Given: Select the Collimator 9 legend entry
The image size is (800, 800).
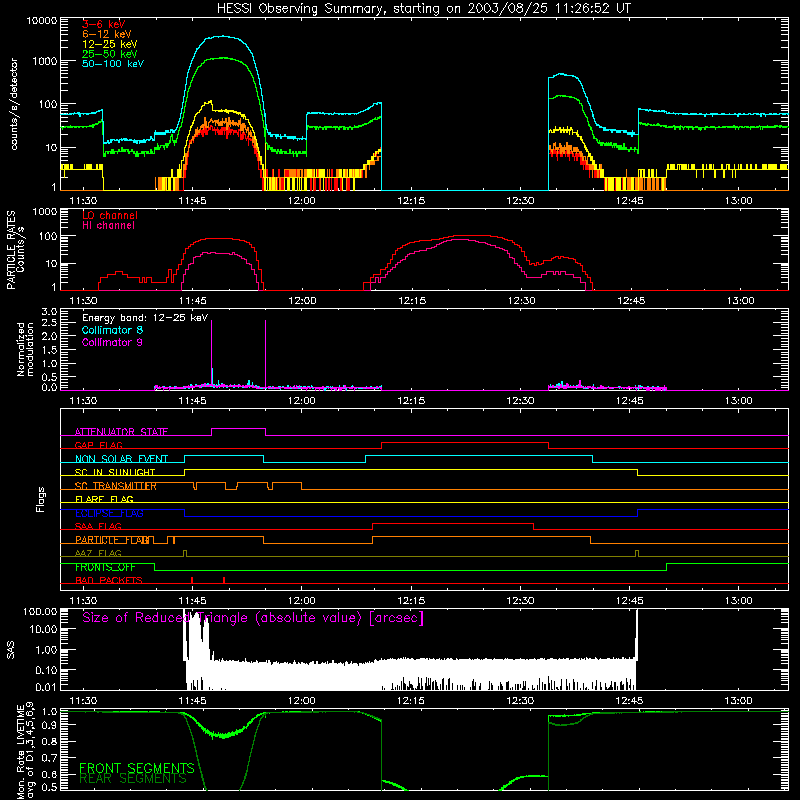Looking at the screenshot, I should (x=112, y=342).
